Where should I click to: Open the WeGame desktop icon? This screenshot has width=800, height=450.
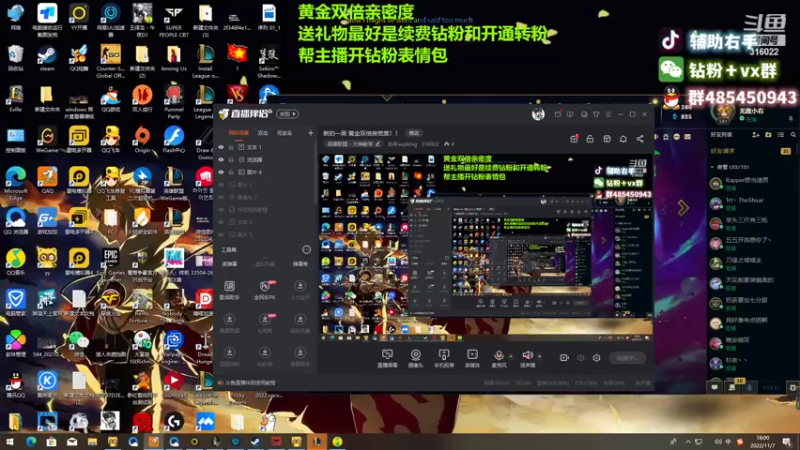[47, 140]
